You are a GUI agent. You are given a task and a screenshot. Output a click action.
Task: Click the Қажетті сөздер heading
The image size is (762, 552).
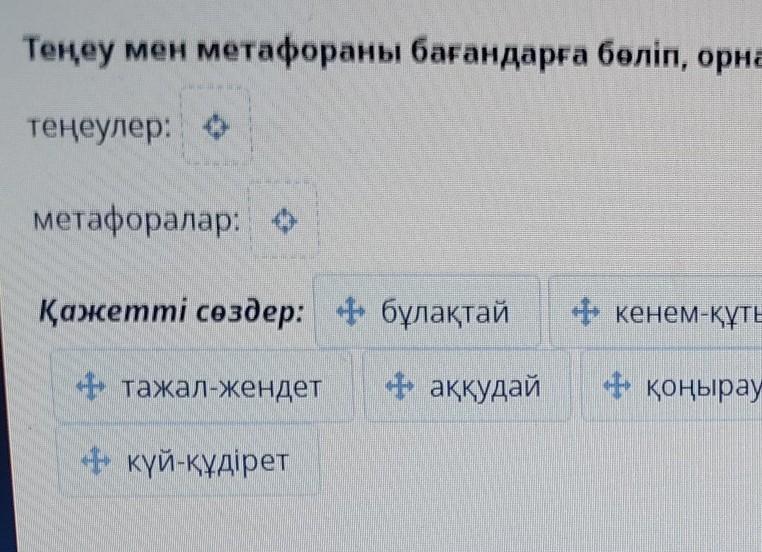point(171,312)
